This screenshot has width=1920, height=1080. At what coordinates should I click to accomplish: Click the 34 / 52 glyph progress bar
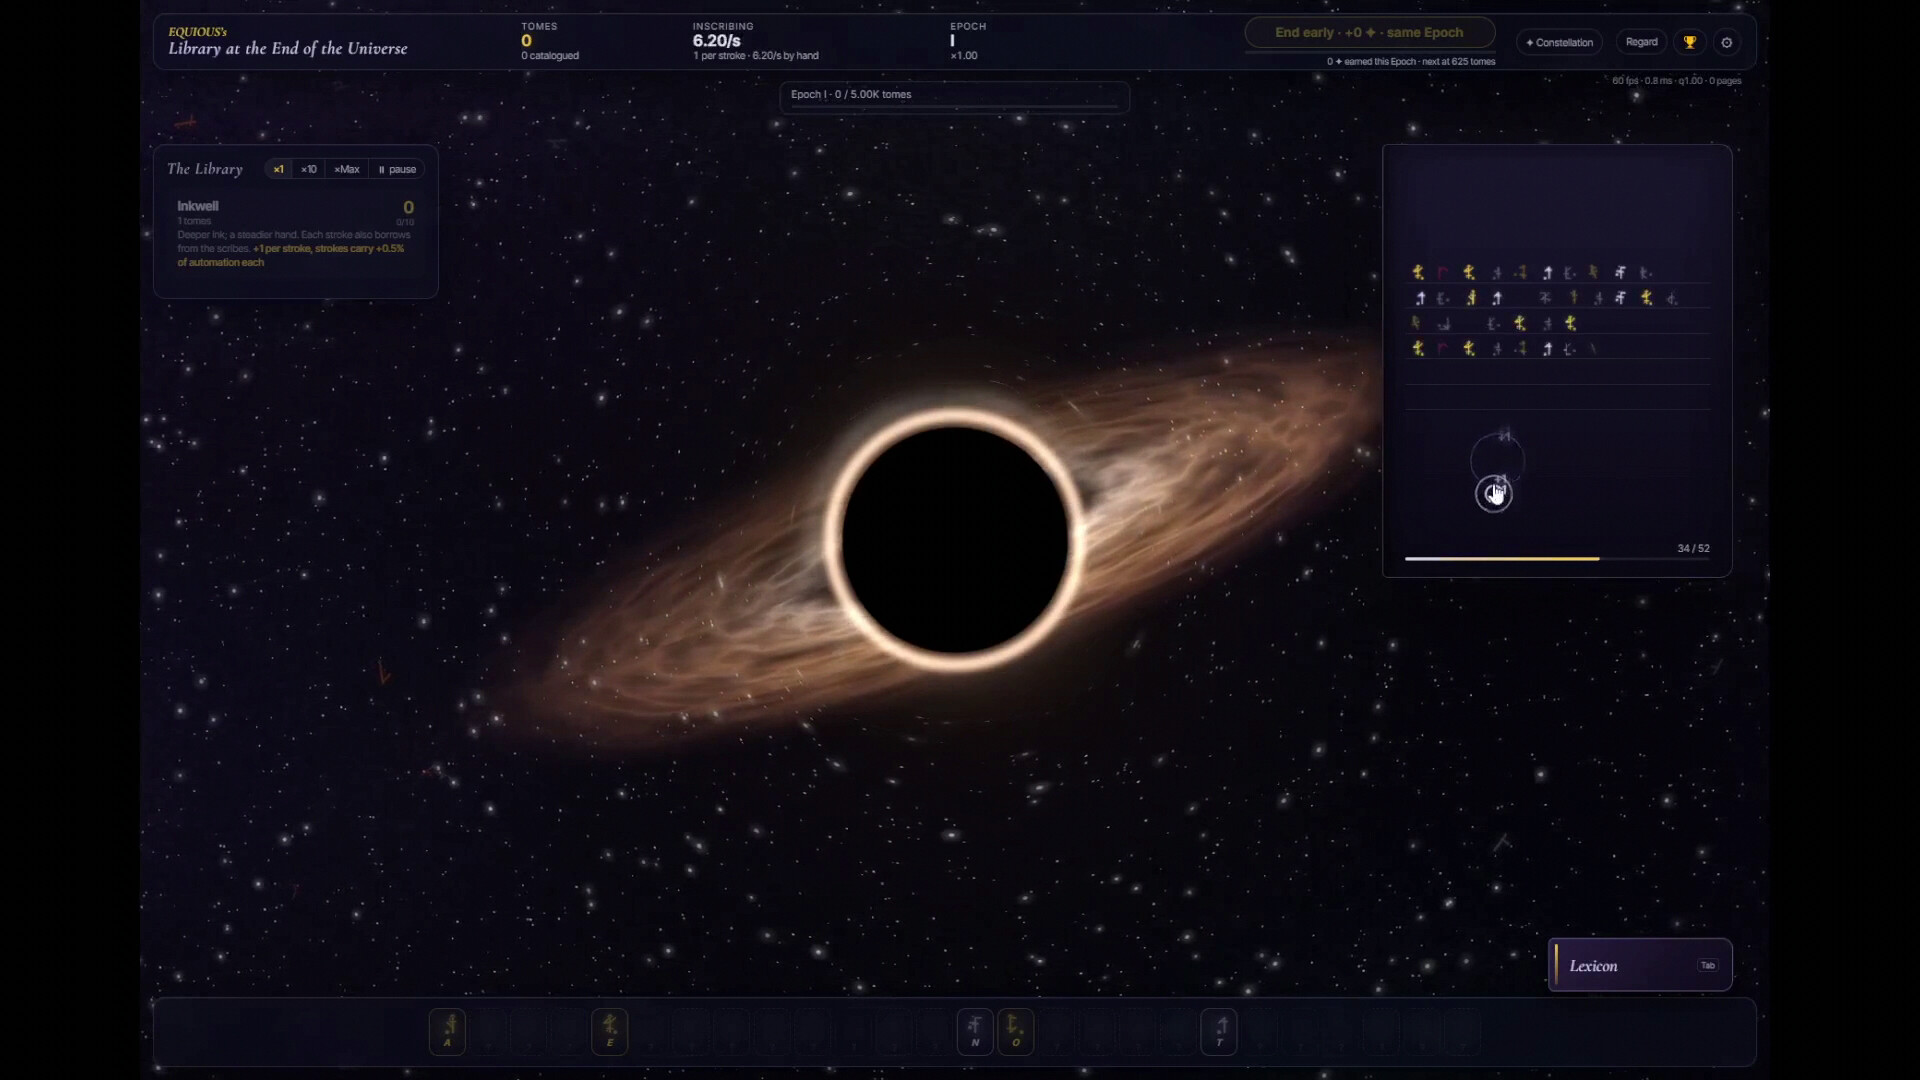pos(1557,558)
